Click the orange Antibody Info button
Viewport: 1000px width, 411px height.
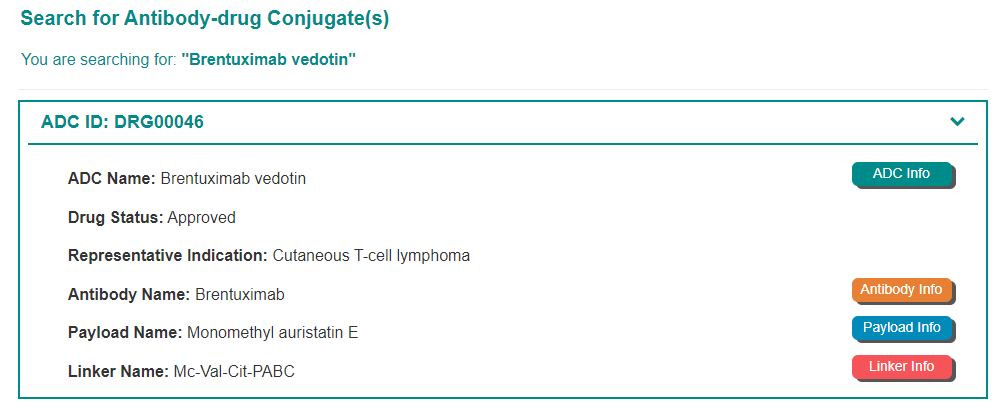(x=902, y=290)
